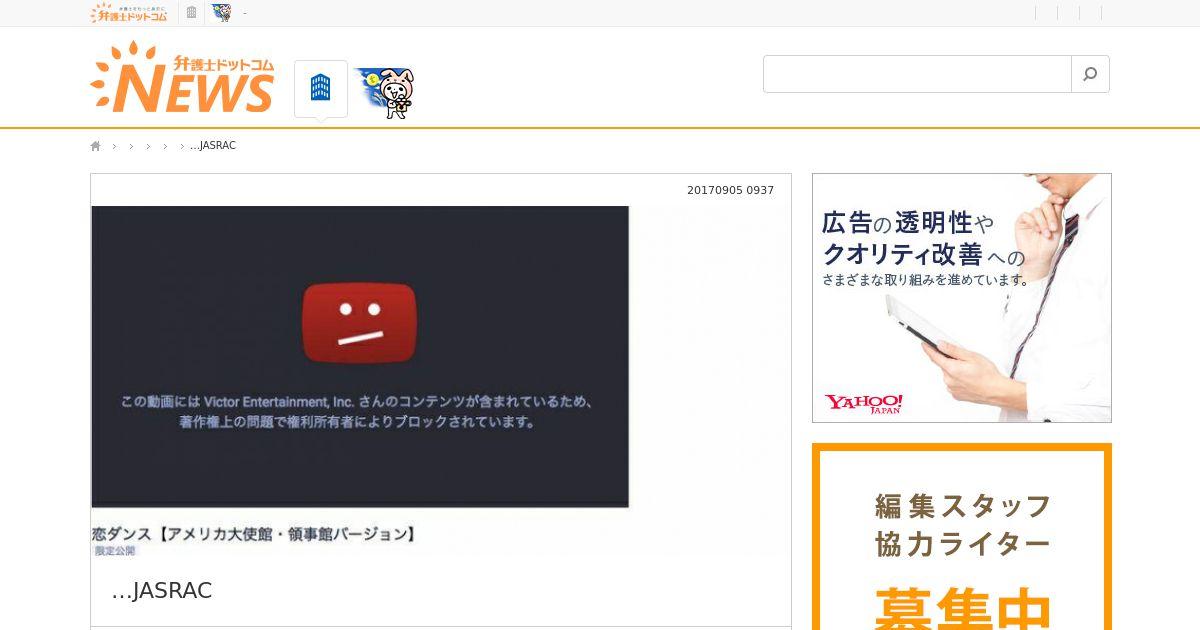Open the blue building icon tab
The width and height of the screenshot is (1200, 630).
(x=321, y=88)
